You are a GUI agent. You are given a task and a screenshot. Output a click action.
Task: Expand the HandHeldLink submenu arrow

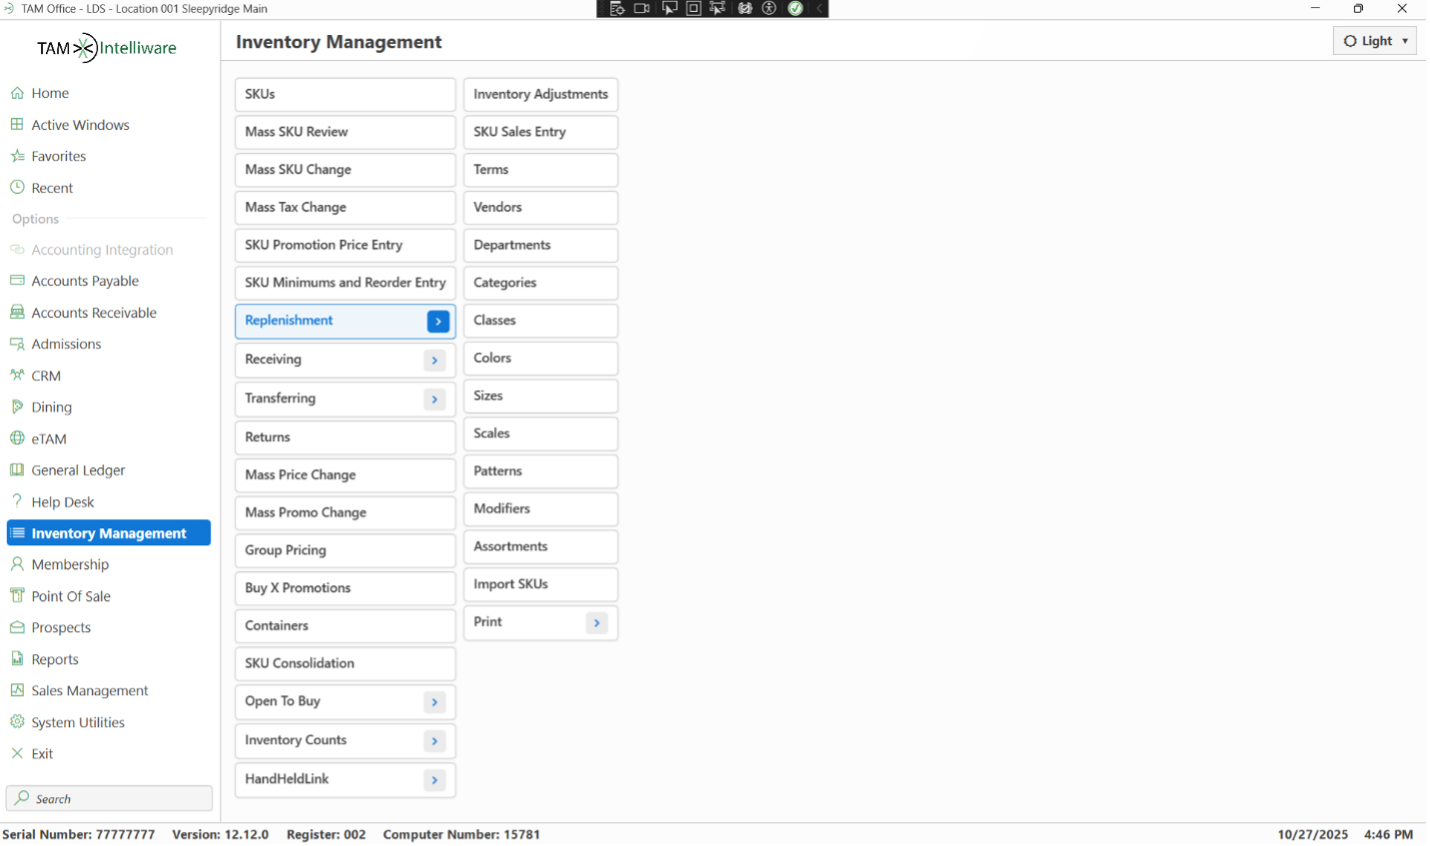(434, 780)
